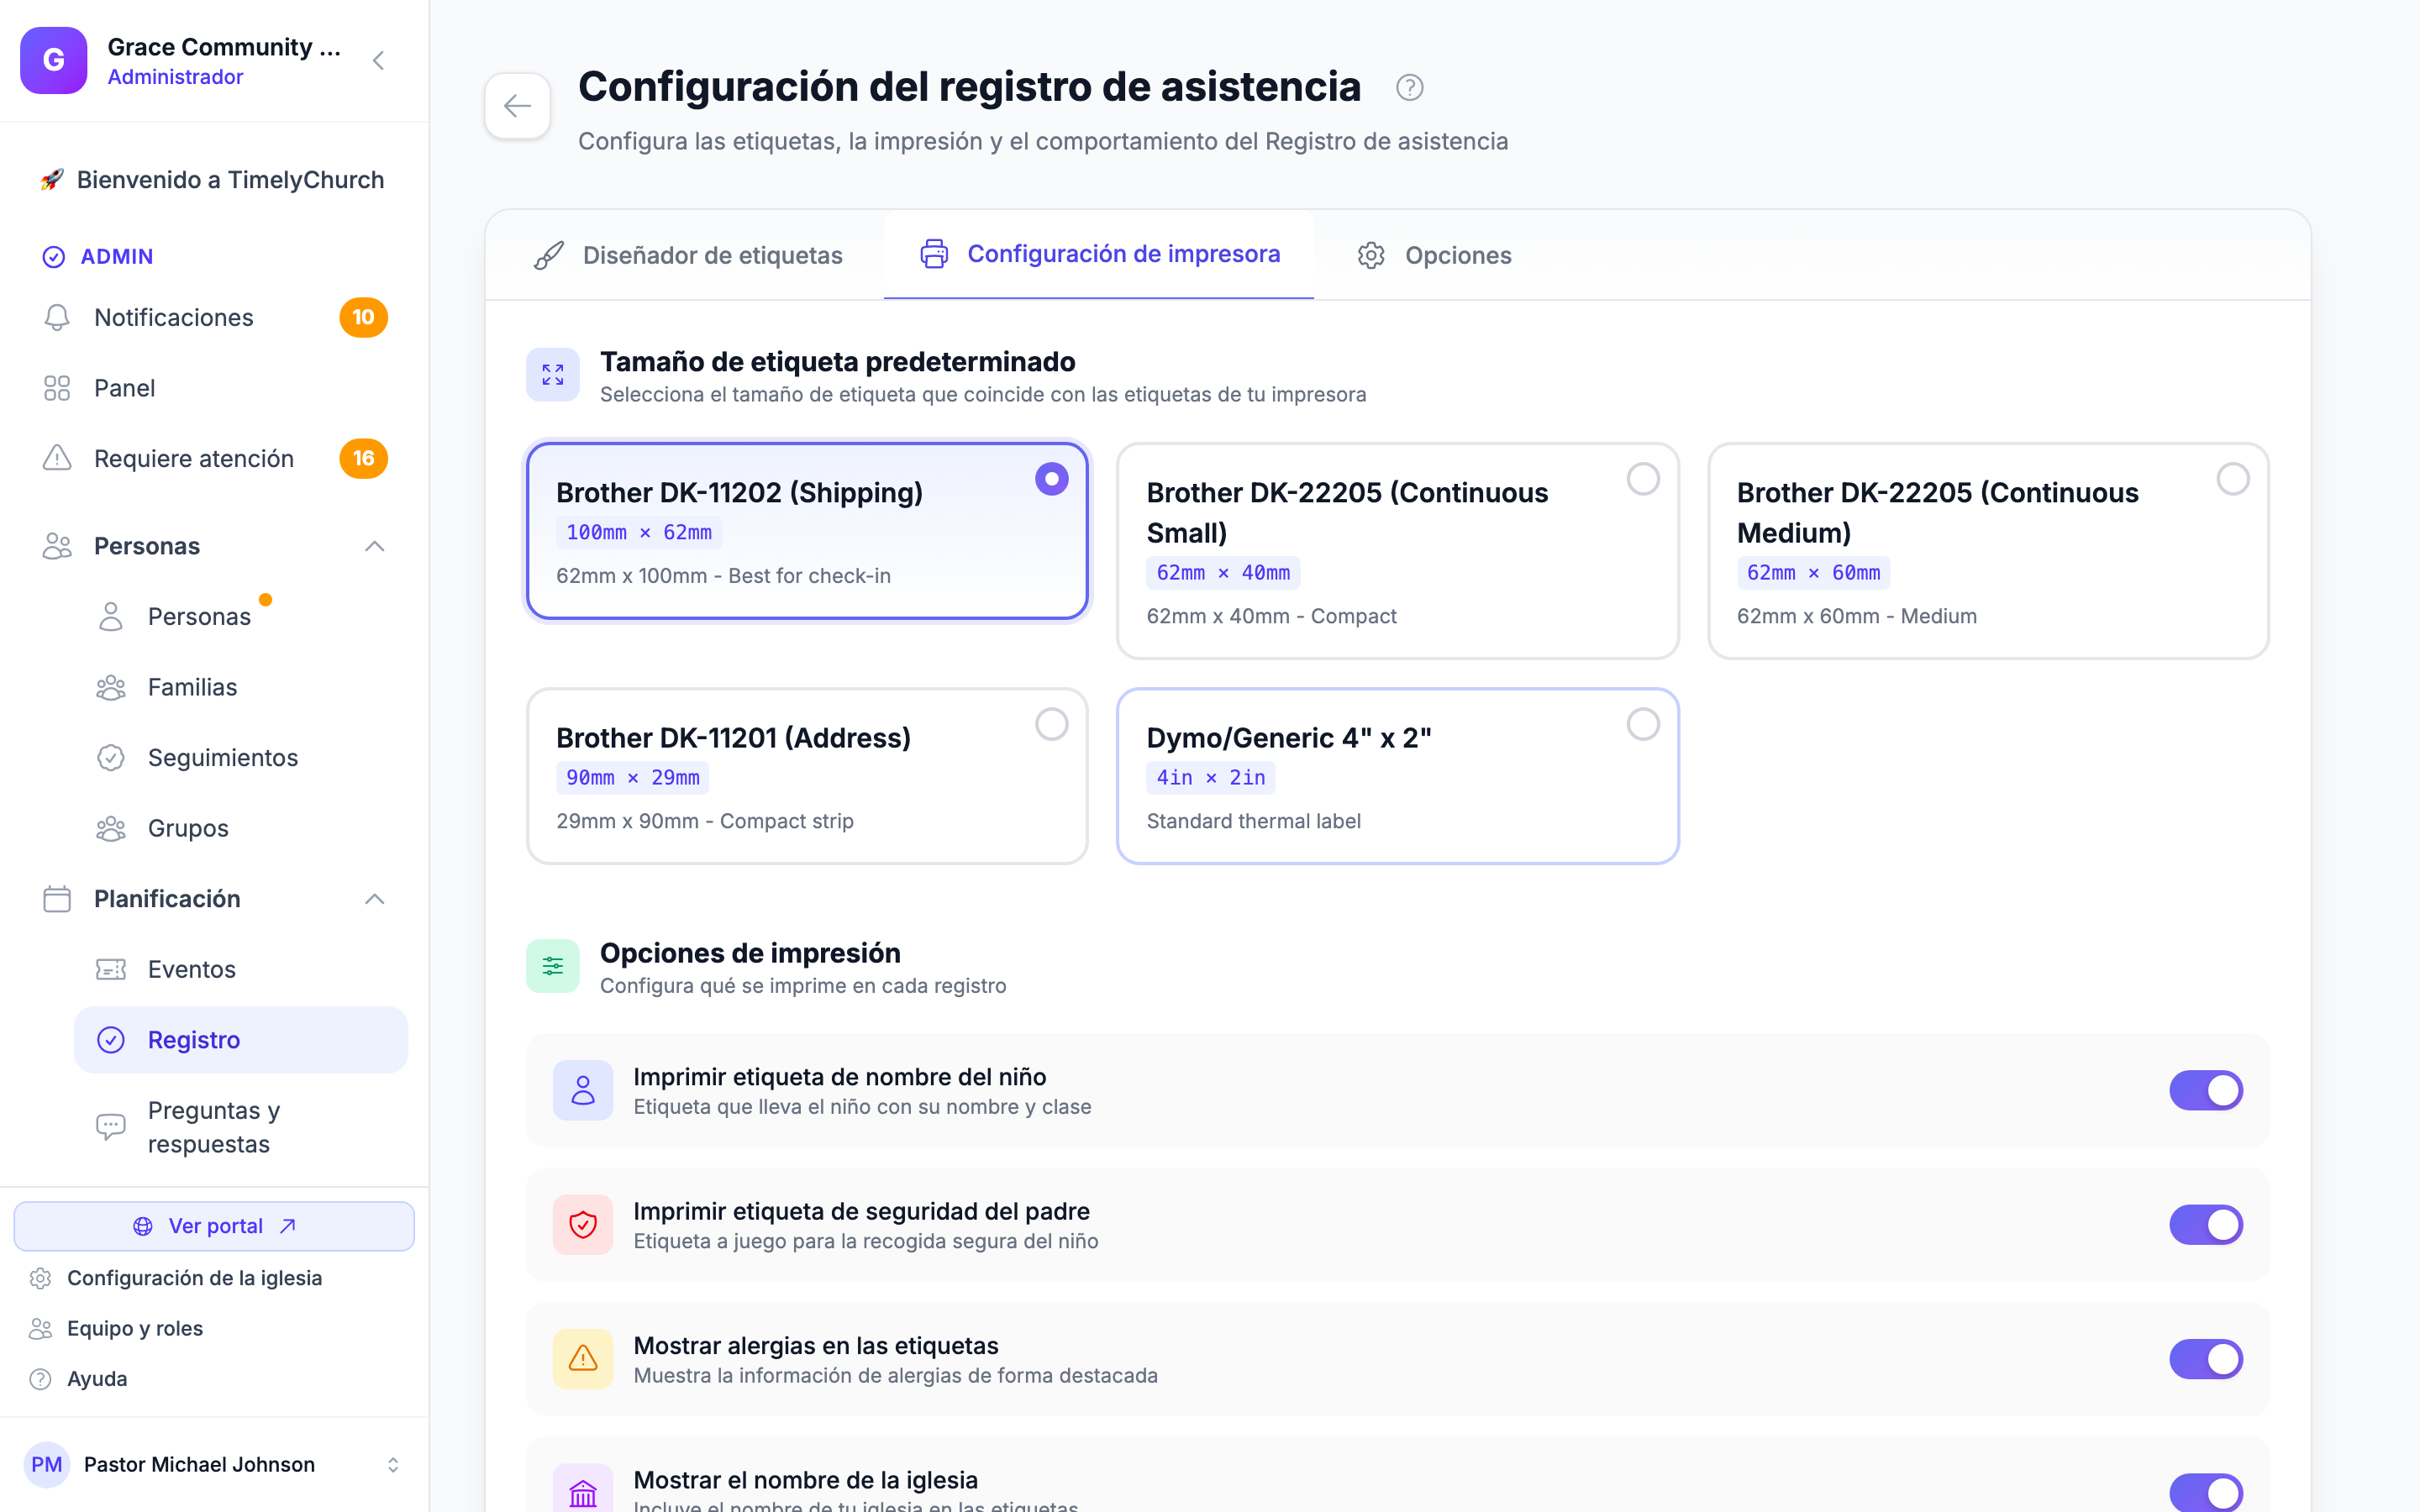Click the 62mm × 40mm size tag
The image size is (2420, 1512).
1223,573
